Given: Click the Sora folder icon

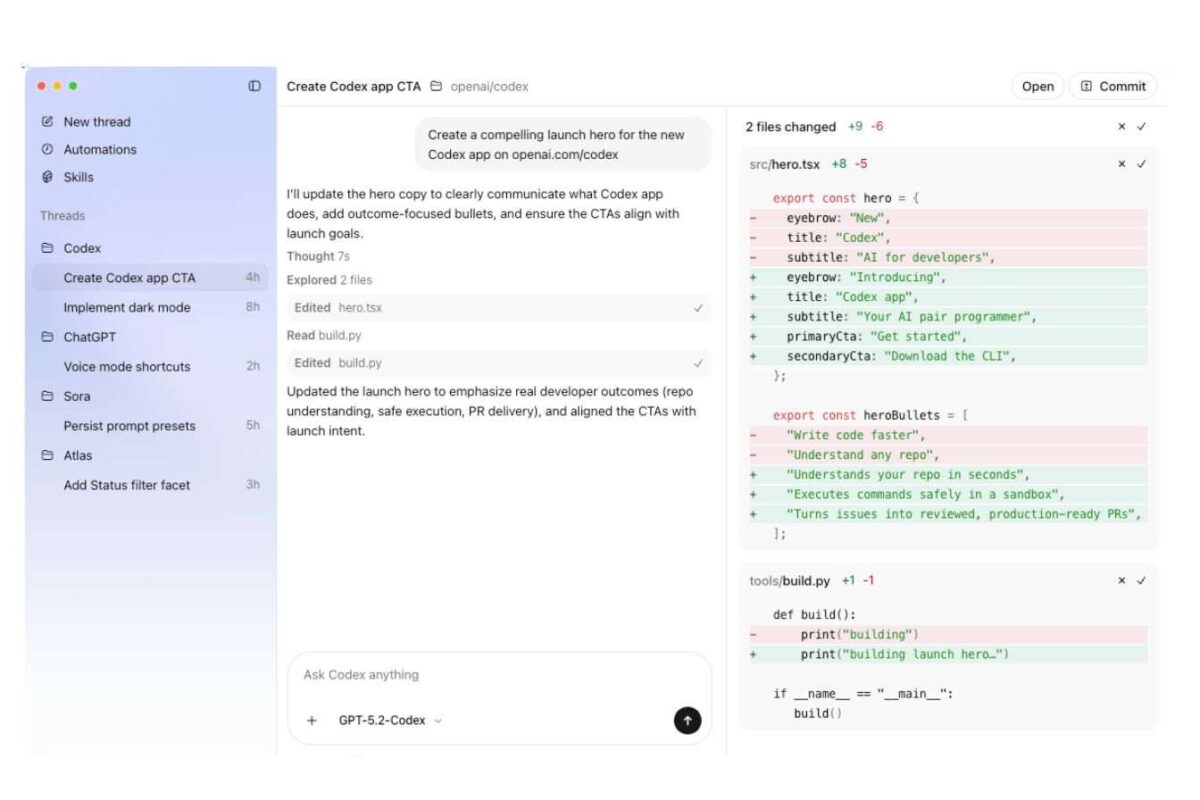Looking at the screenshot, I should click(x=47, y=396).
